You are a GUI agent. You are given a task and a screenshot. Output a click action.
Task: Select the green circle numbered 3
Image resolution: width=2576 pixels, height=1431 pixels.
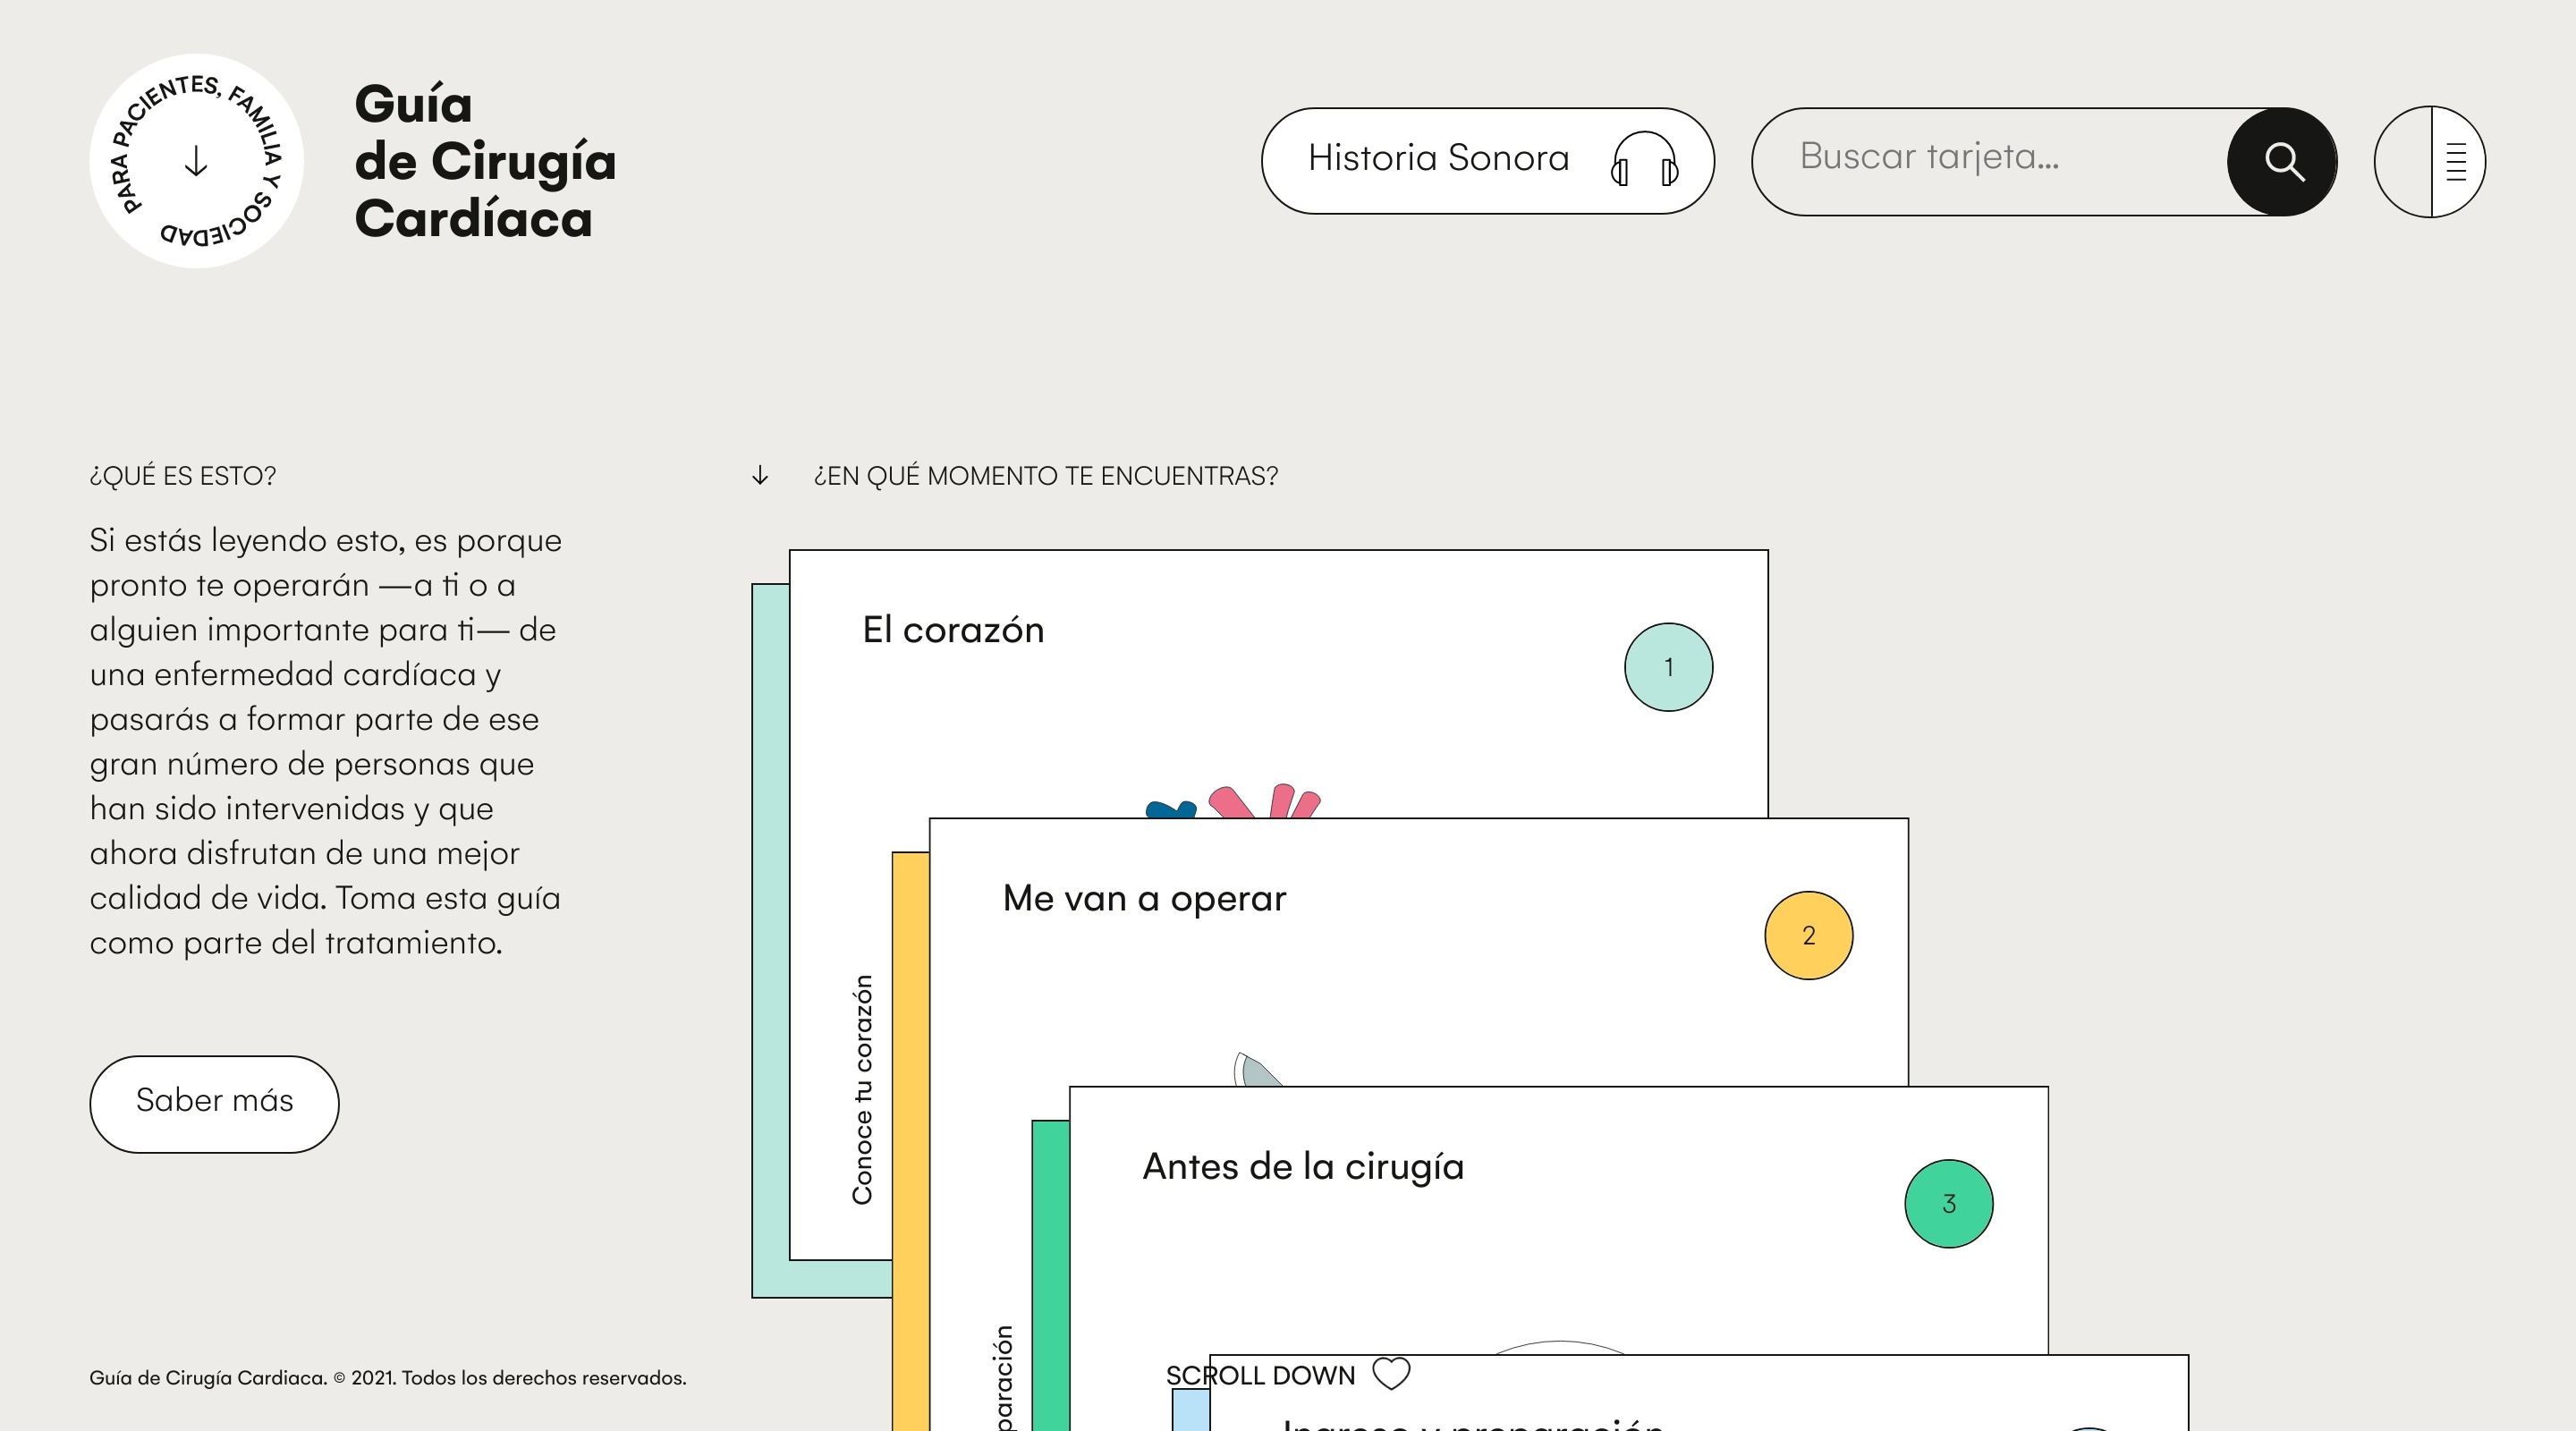[1948, 1203]
